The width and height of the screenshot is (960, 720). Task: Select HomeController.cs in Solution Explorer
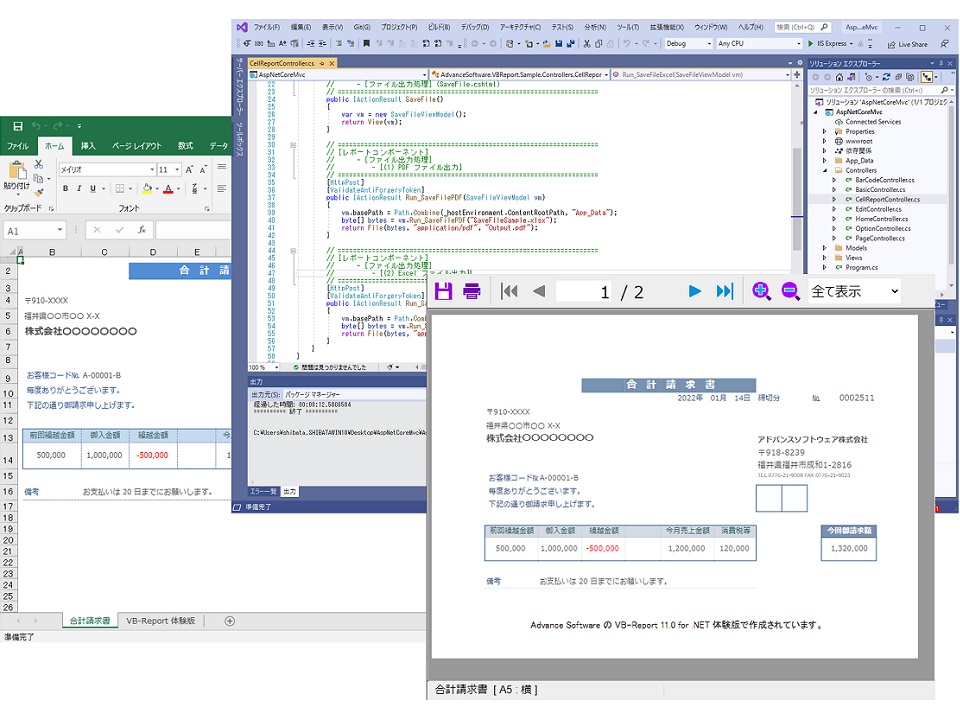[881, 219]
